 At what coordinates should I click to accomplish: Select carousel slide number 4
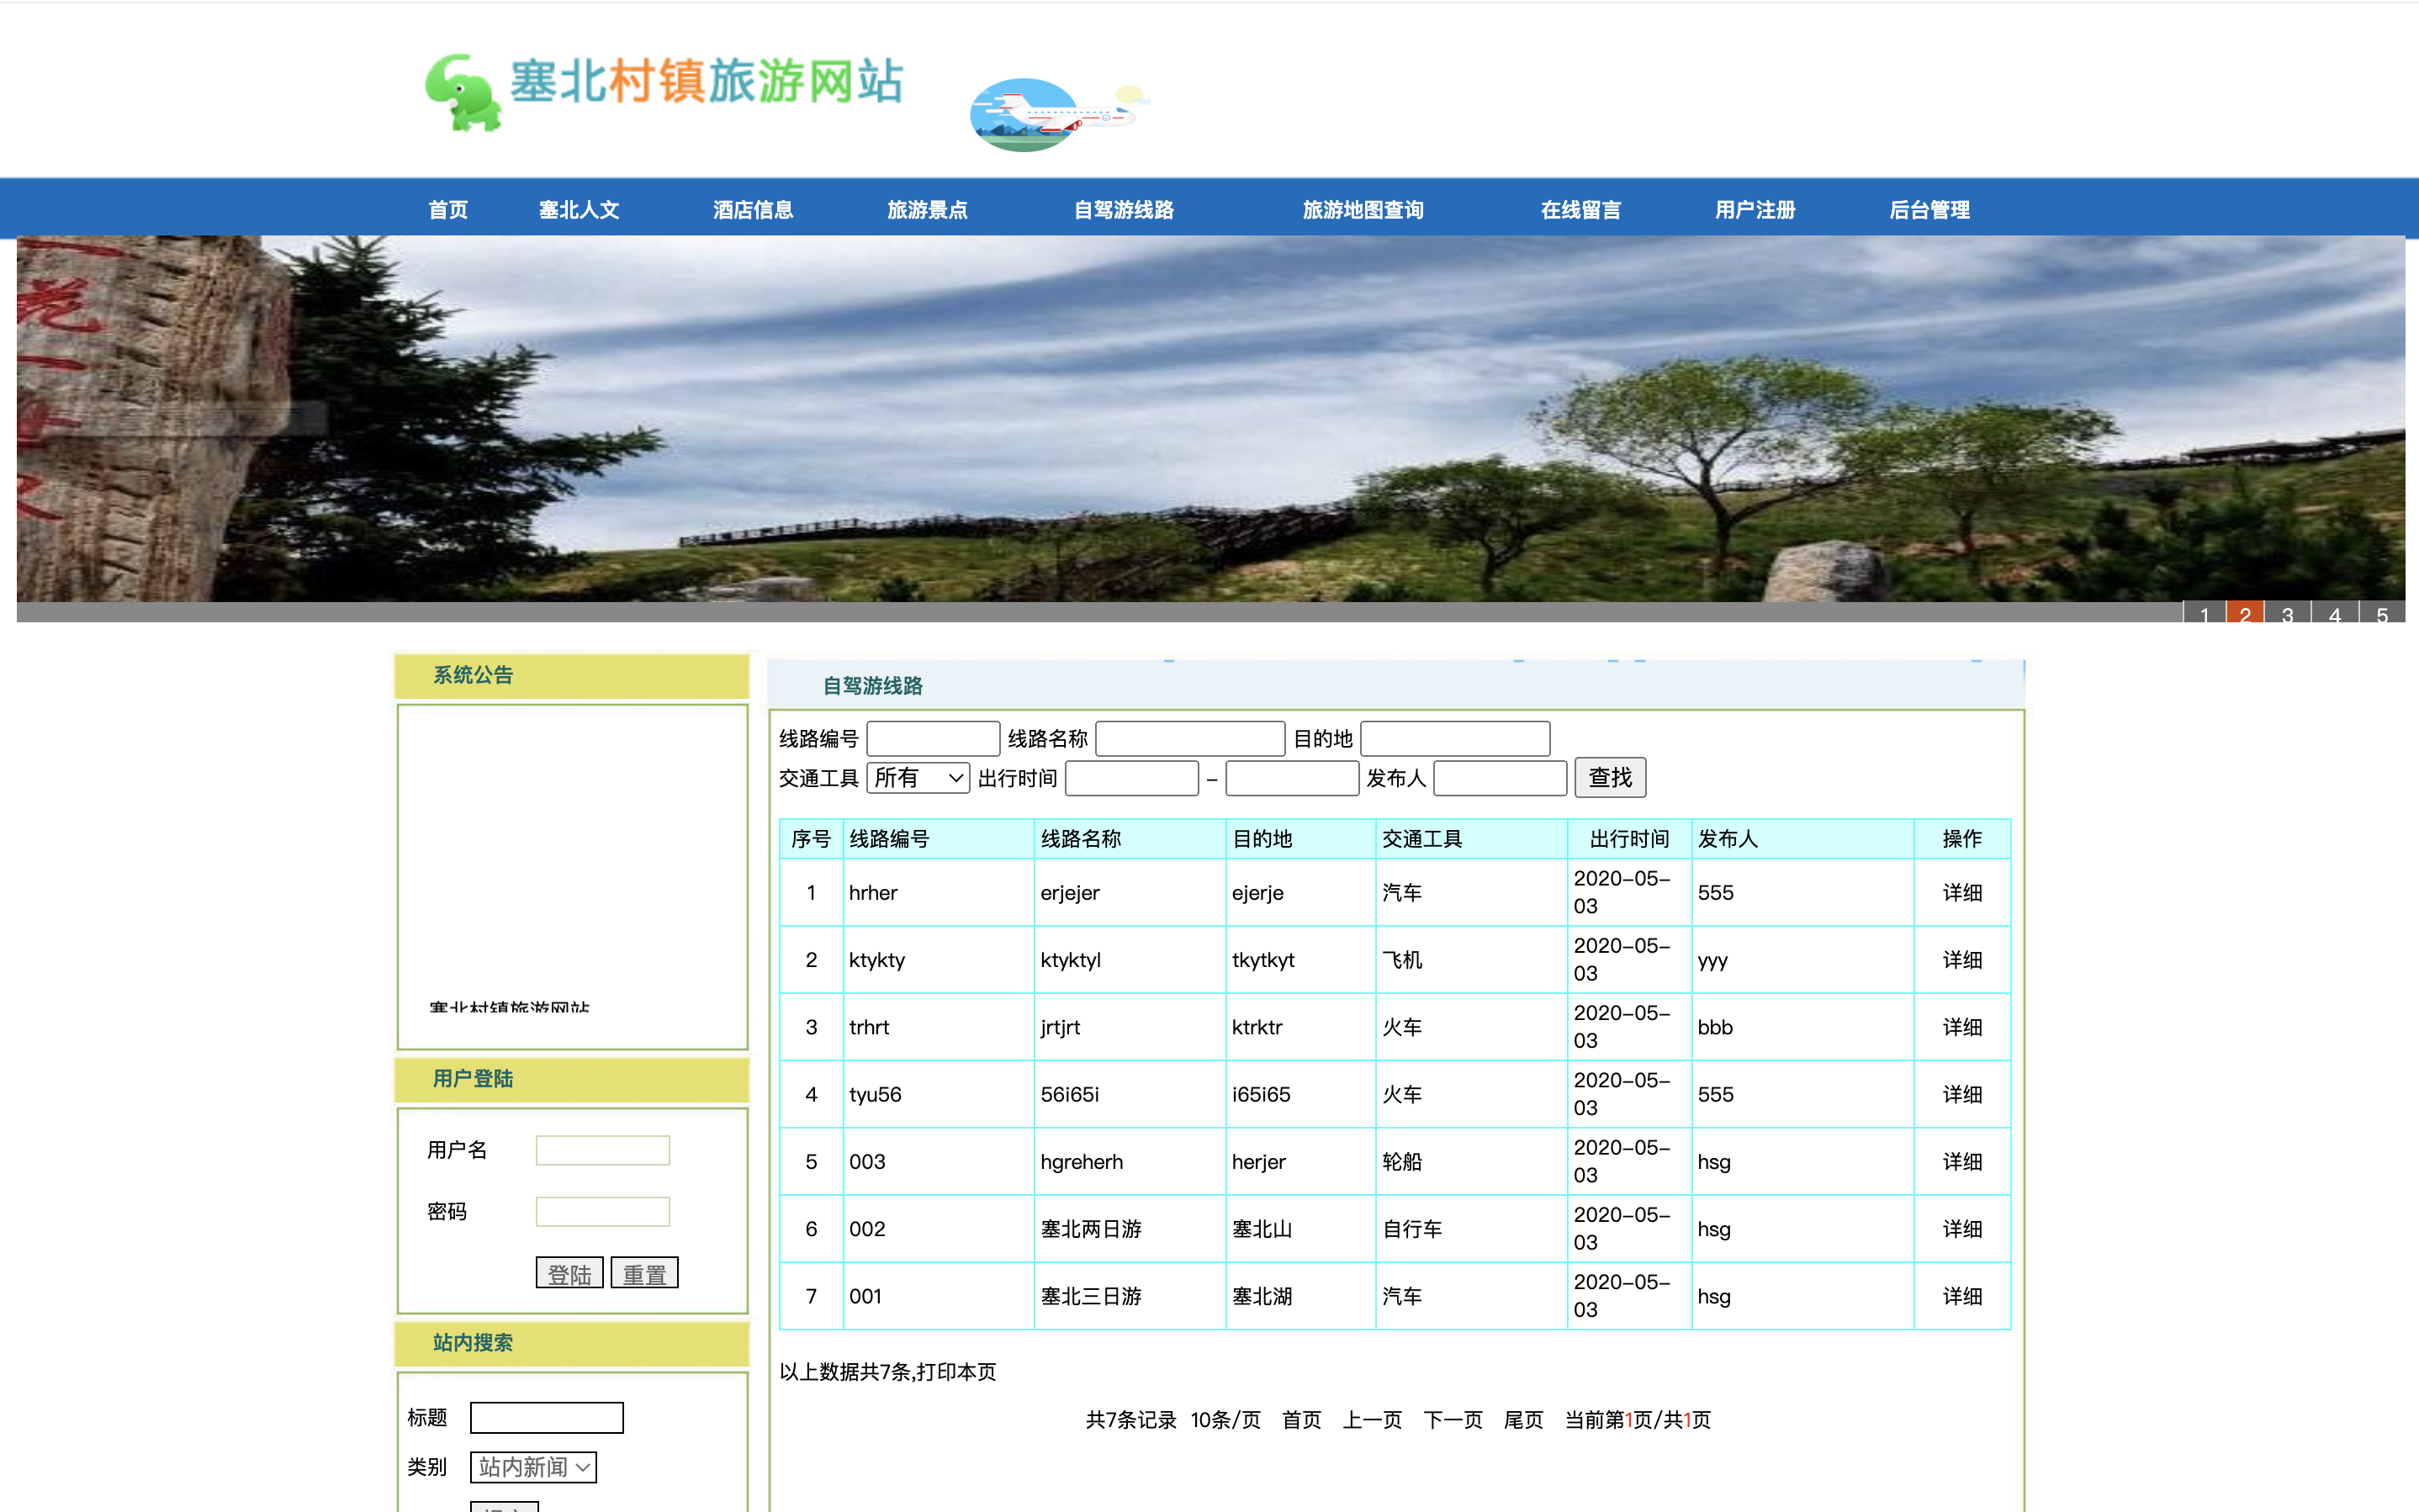(x=2335, y=615)
